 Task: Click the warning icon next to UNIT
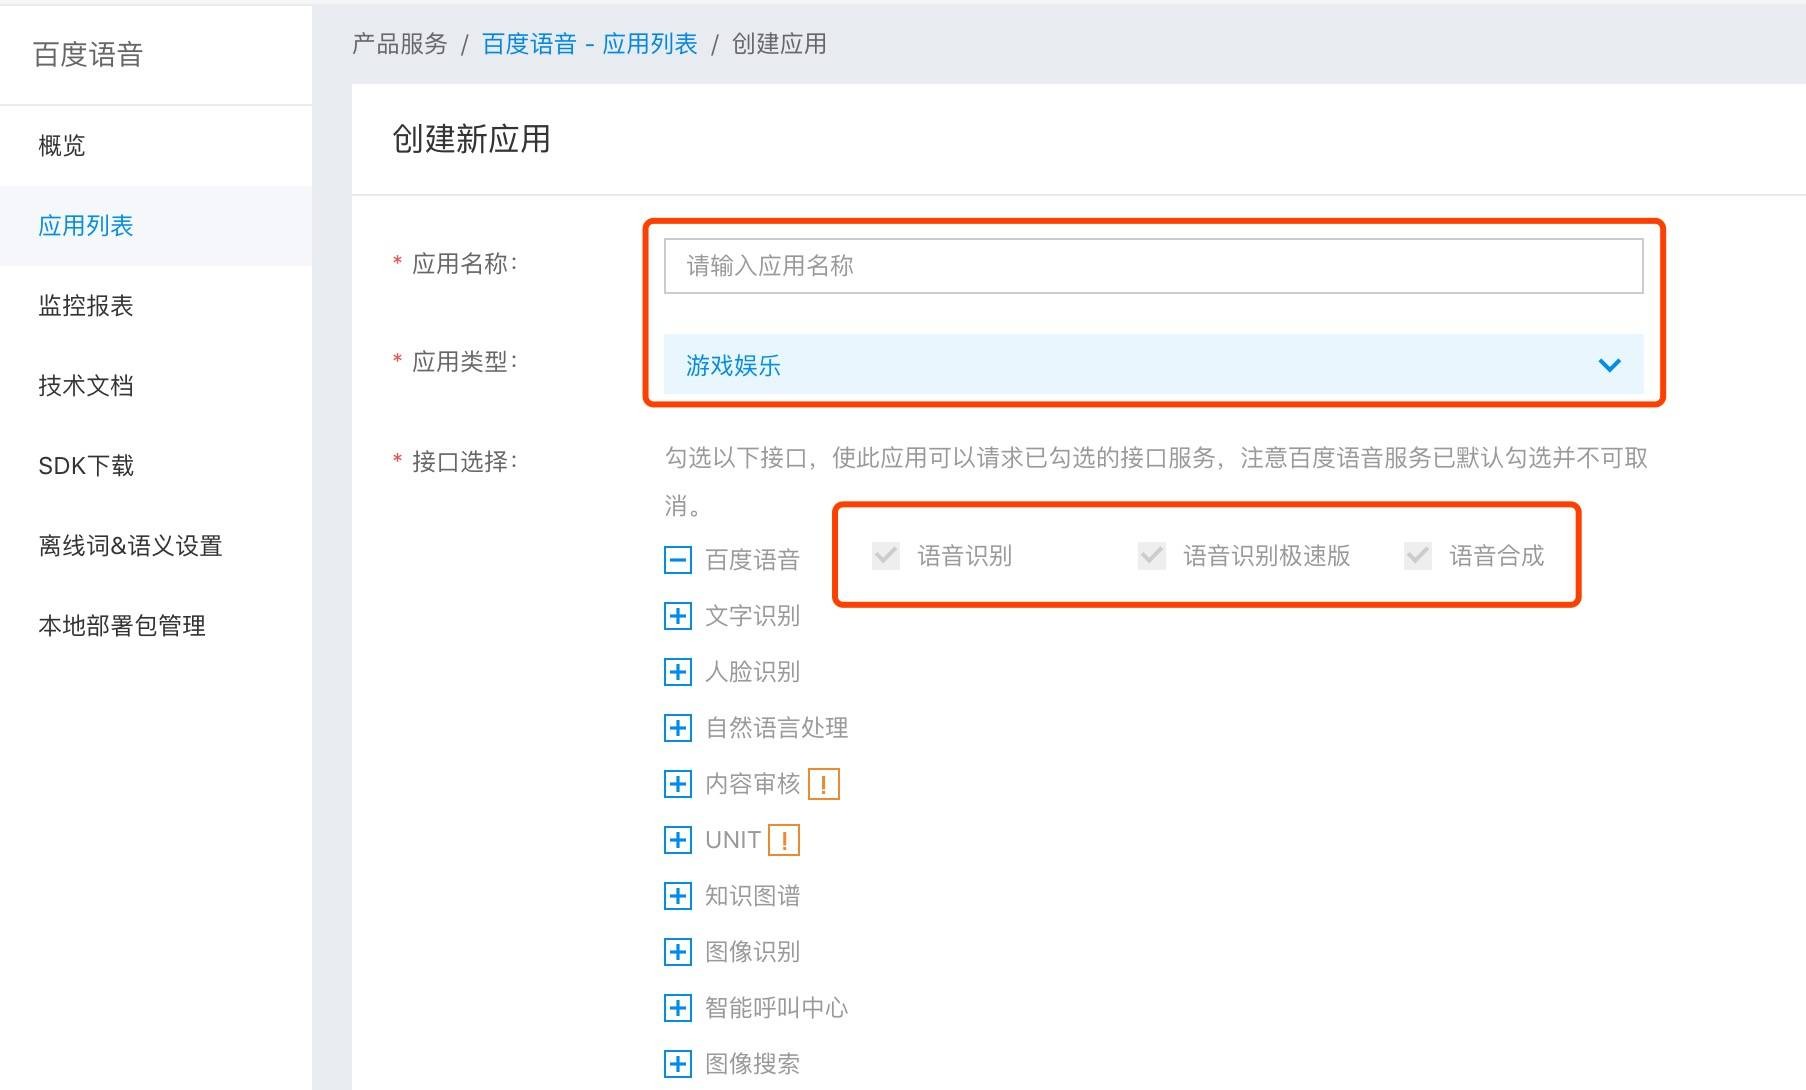coord(784,840)
